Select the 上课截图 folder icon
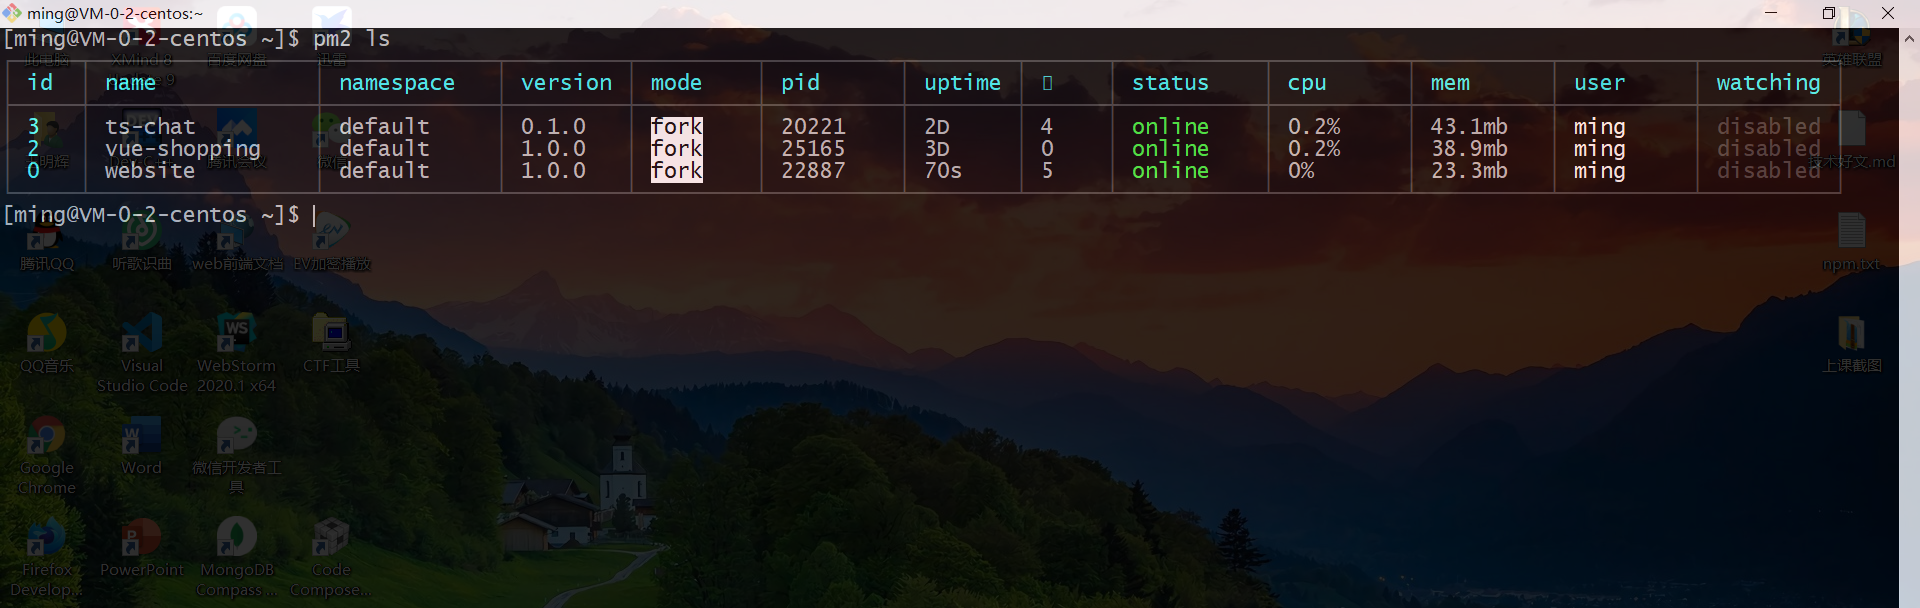Screen dimensions: 1920x608 (x=1851, y=335)
